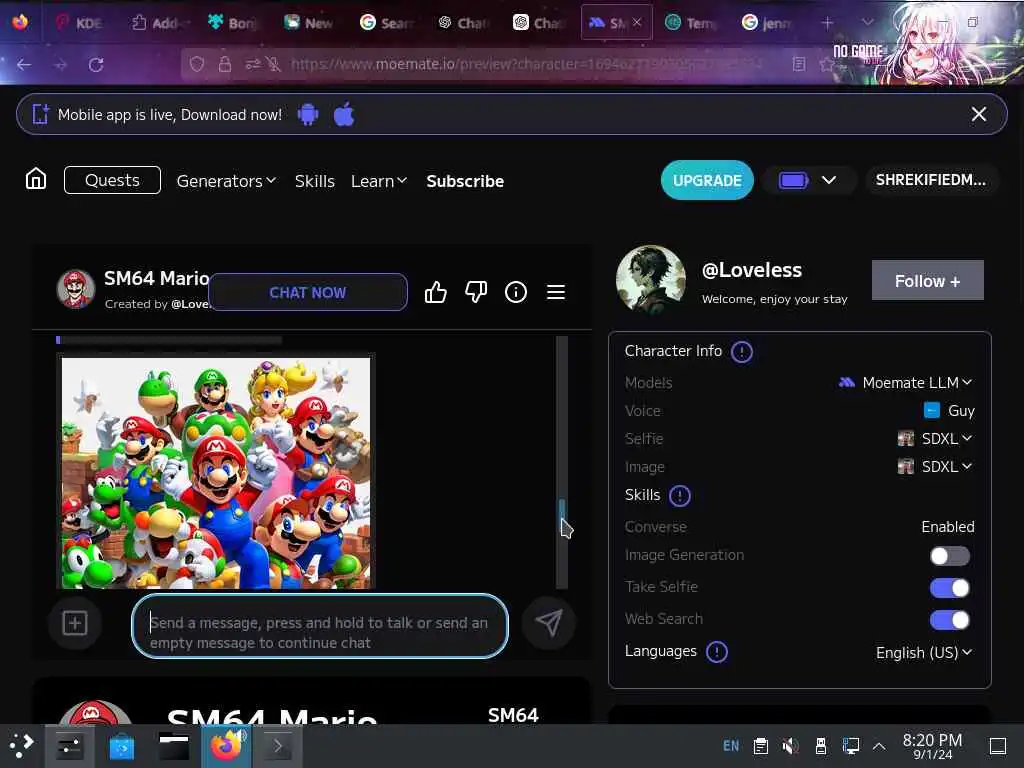Expand the Generators dropdown menu
Viewport: 1024px width, 768px height.
(226, 181)
